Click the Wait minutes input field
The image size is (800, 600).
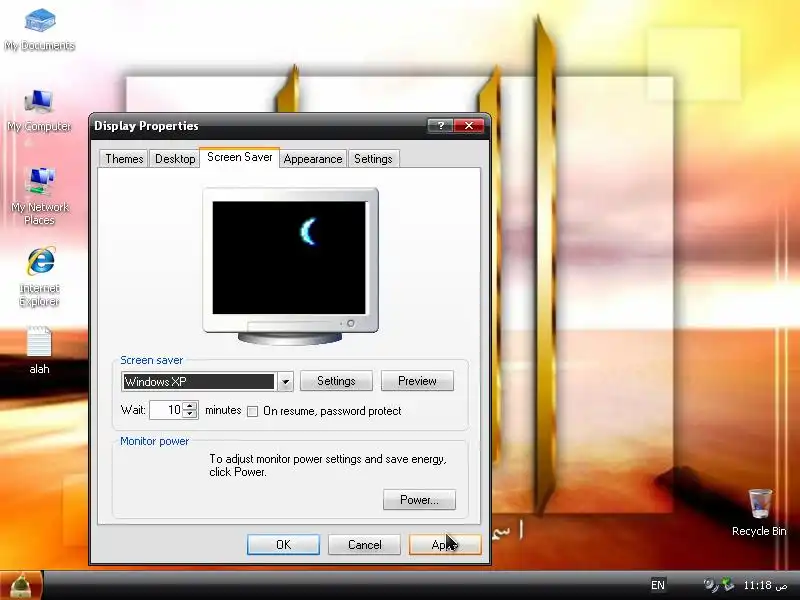pos(166,410)
